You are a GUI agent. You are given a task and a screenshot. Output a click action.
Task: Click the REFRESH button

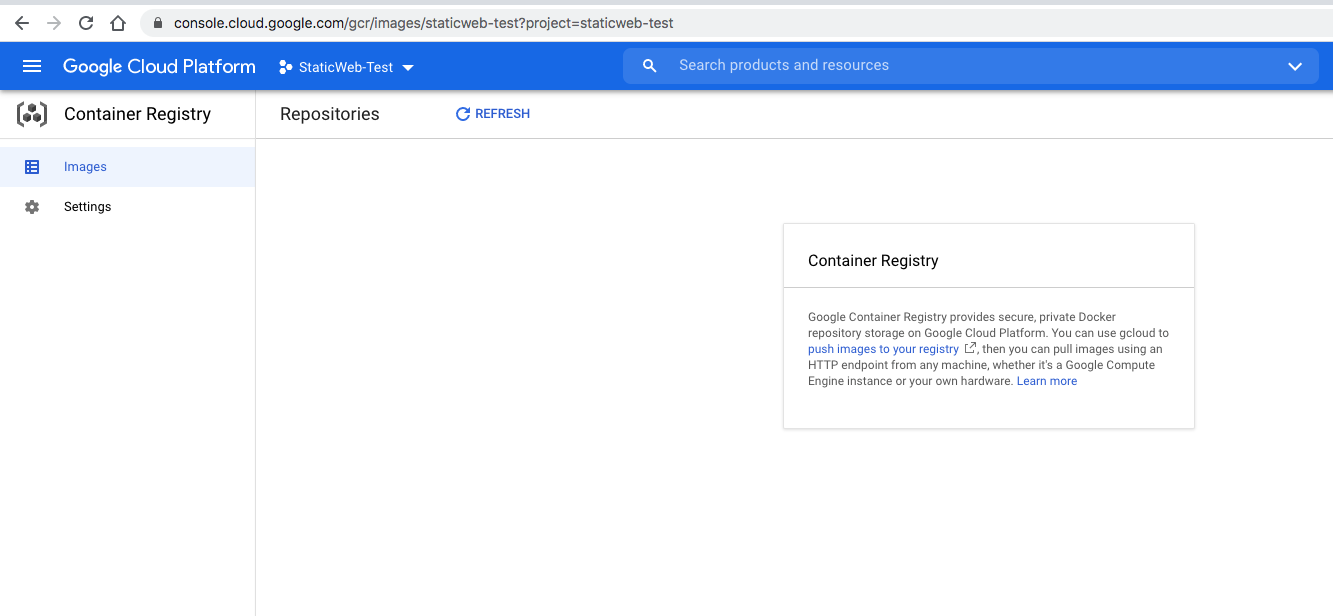coord(492,113)
